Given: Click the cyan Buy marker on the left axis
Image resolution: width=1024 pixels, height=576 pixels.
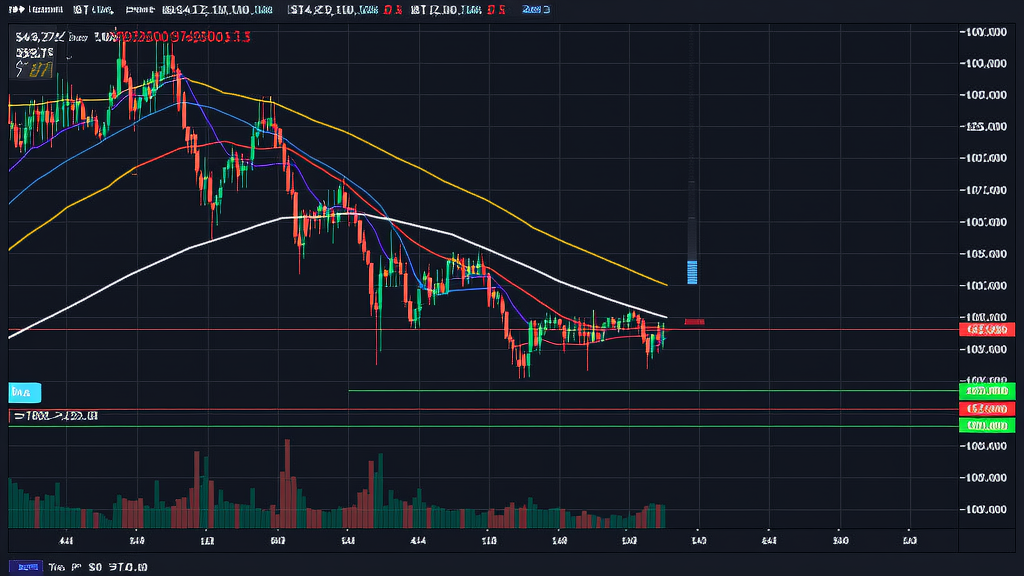Looking at the screenshot, I should point(25,391).
